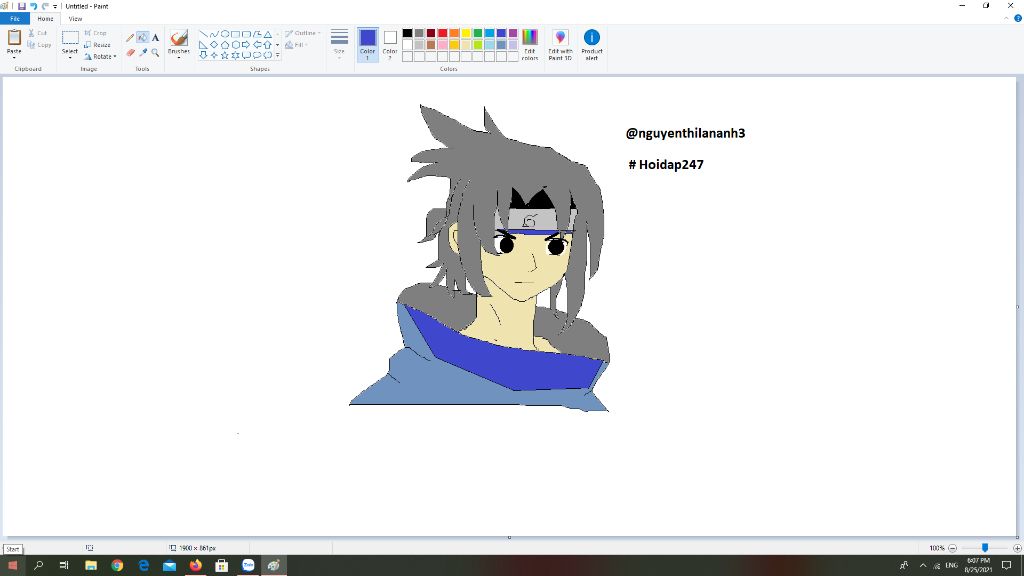The width and height of the screenshot is (1024, 576).
Task: Open the shape Fill dropdown
Action: (x=296, y=45)
